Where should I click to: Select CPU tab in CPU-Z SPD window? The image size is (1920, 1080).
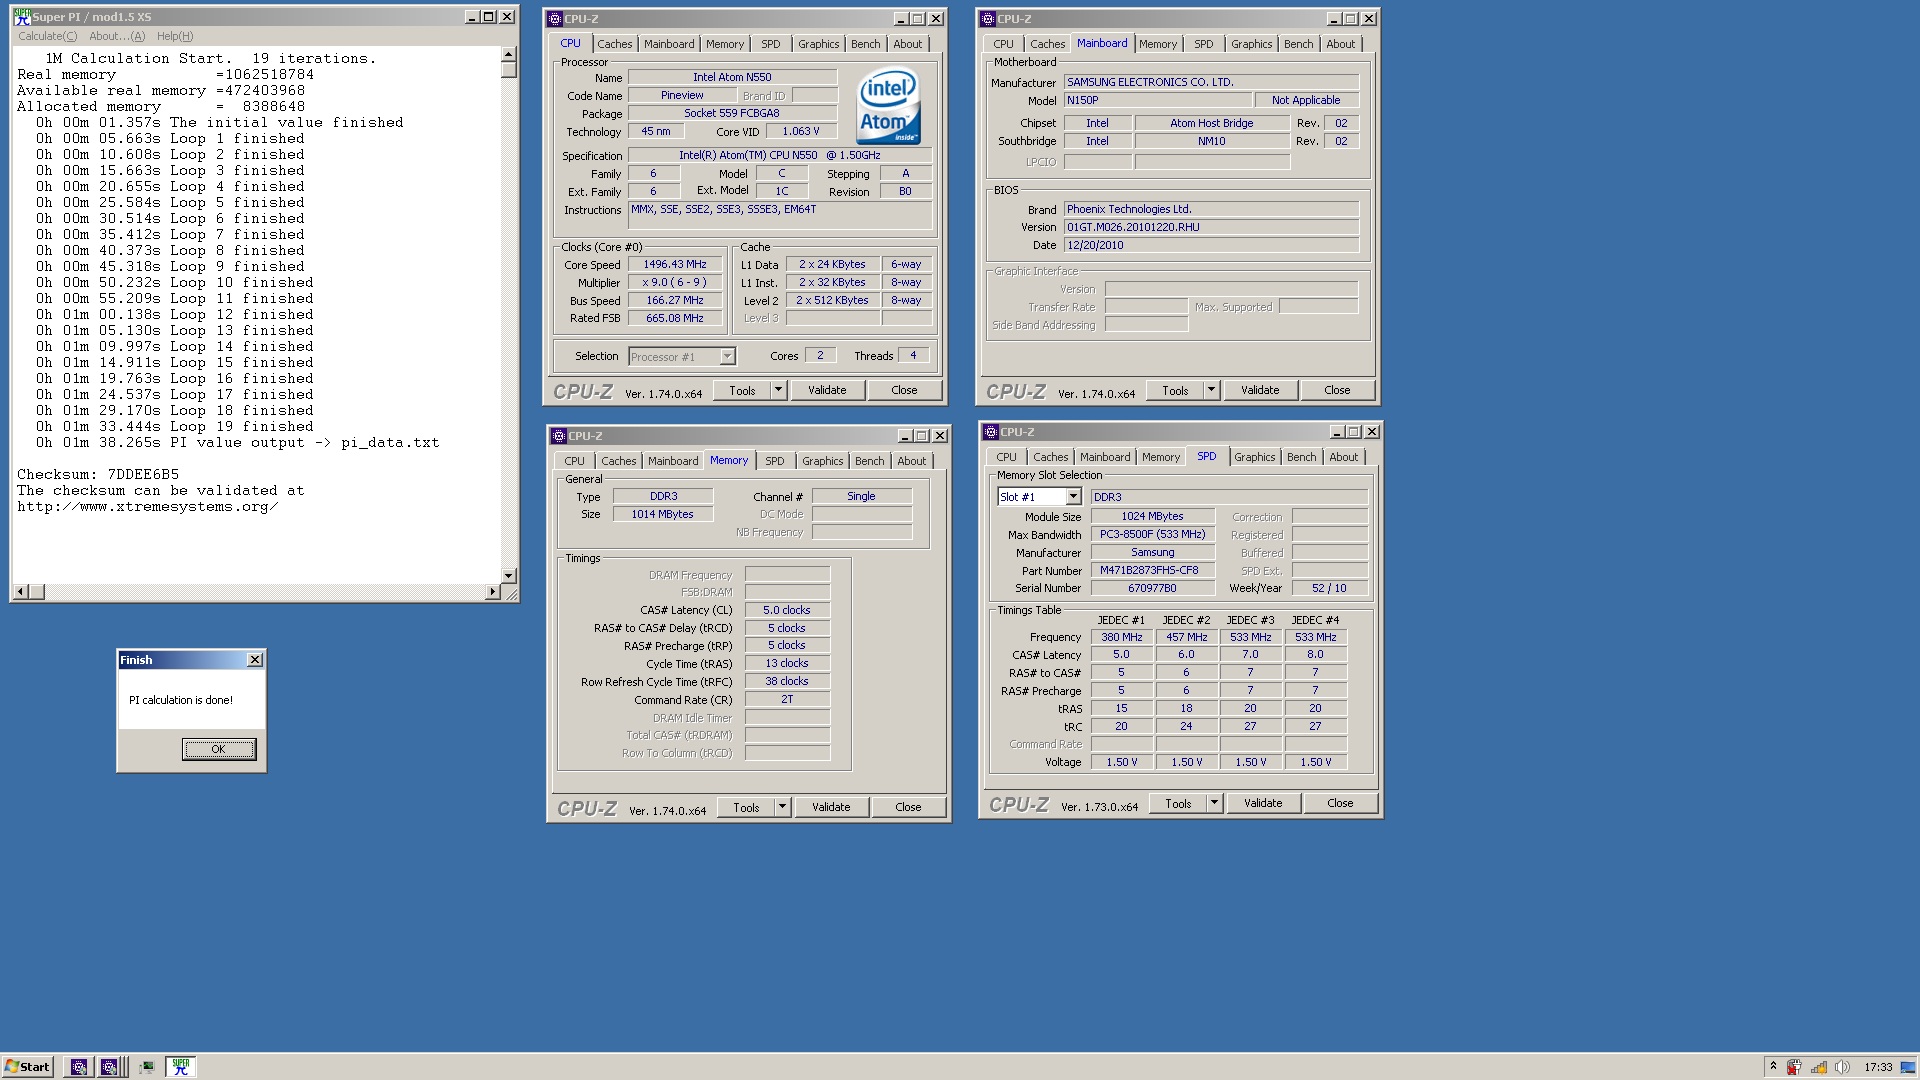click(1007, 457)
